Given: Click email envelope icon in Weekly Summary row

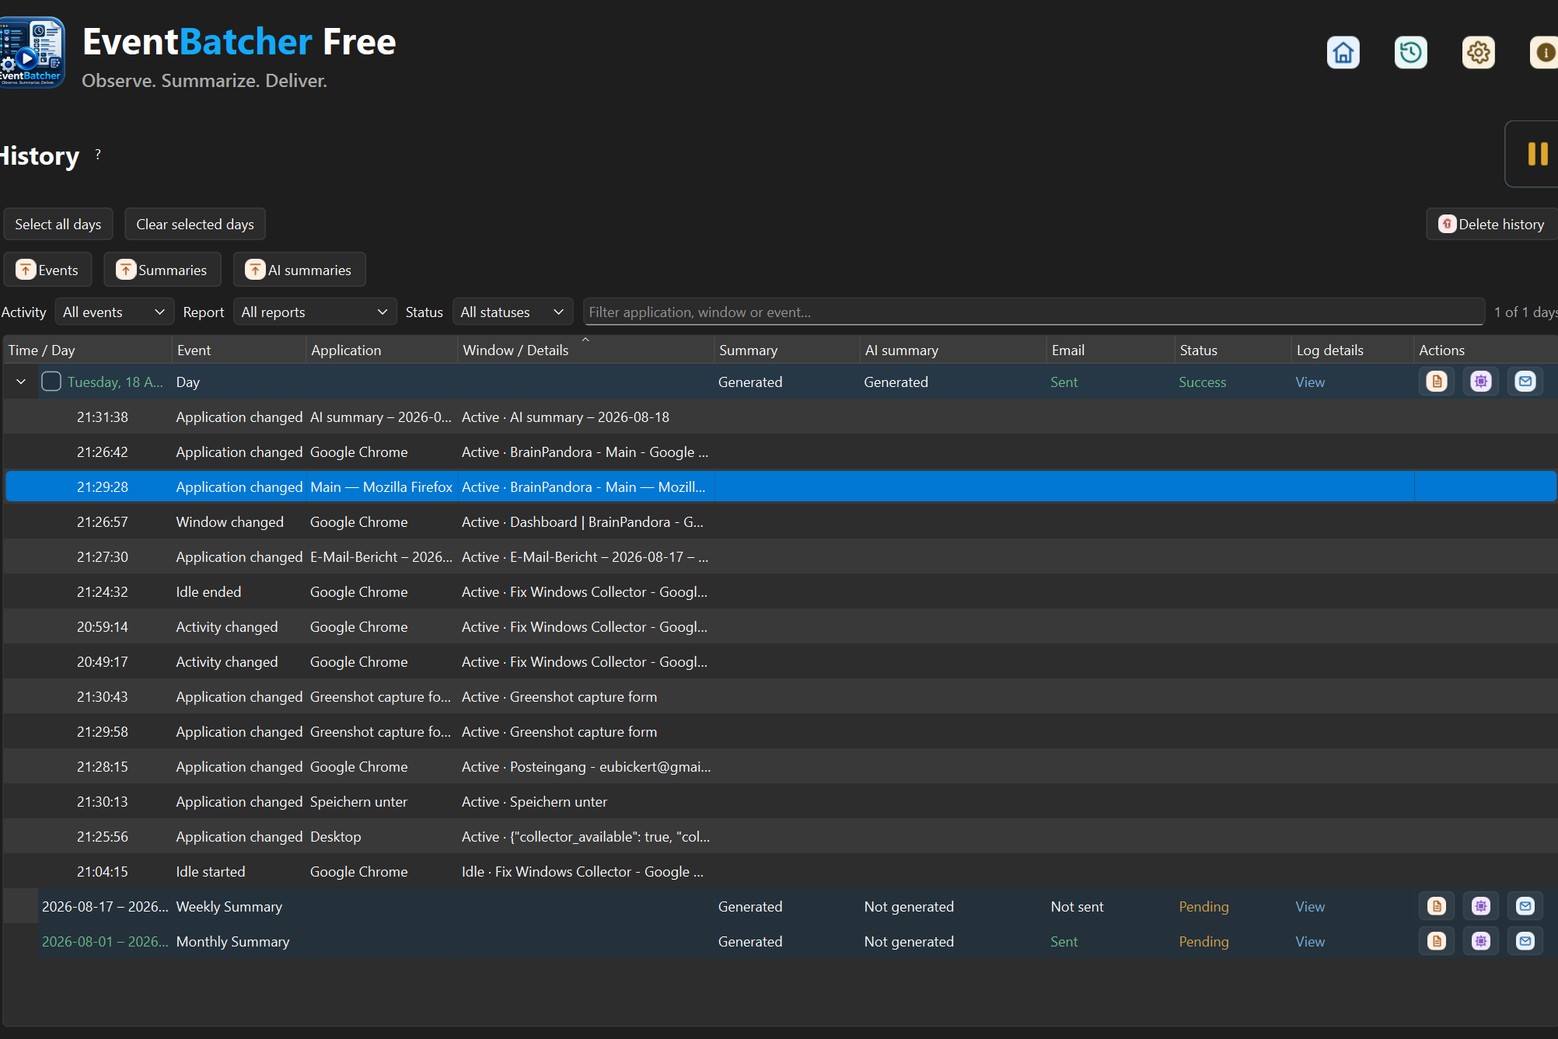Looking at the screenshot, I should click(1525, 906).
